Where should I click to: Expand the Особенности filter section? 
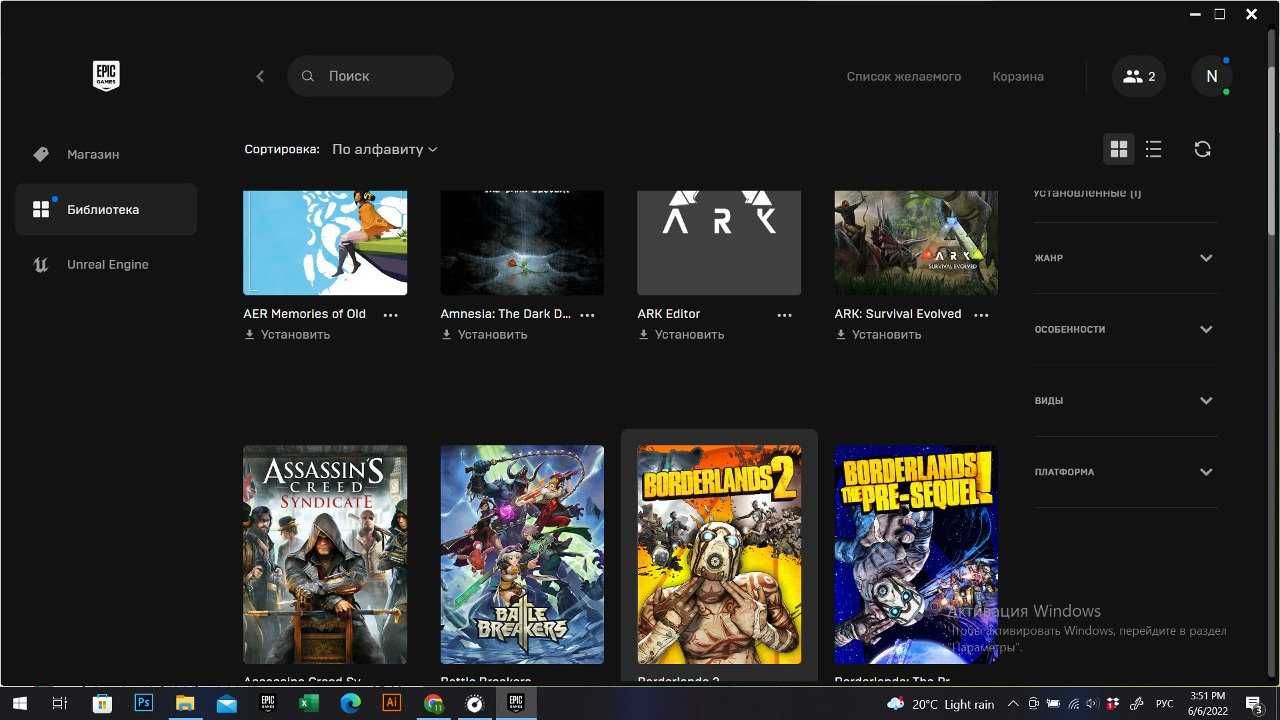1125,329
